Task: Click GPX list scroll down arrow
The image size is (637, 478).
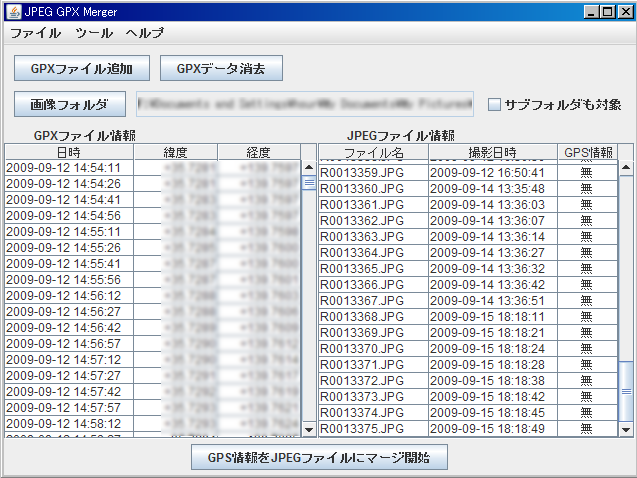Action: point(309,428)
